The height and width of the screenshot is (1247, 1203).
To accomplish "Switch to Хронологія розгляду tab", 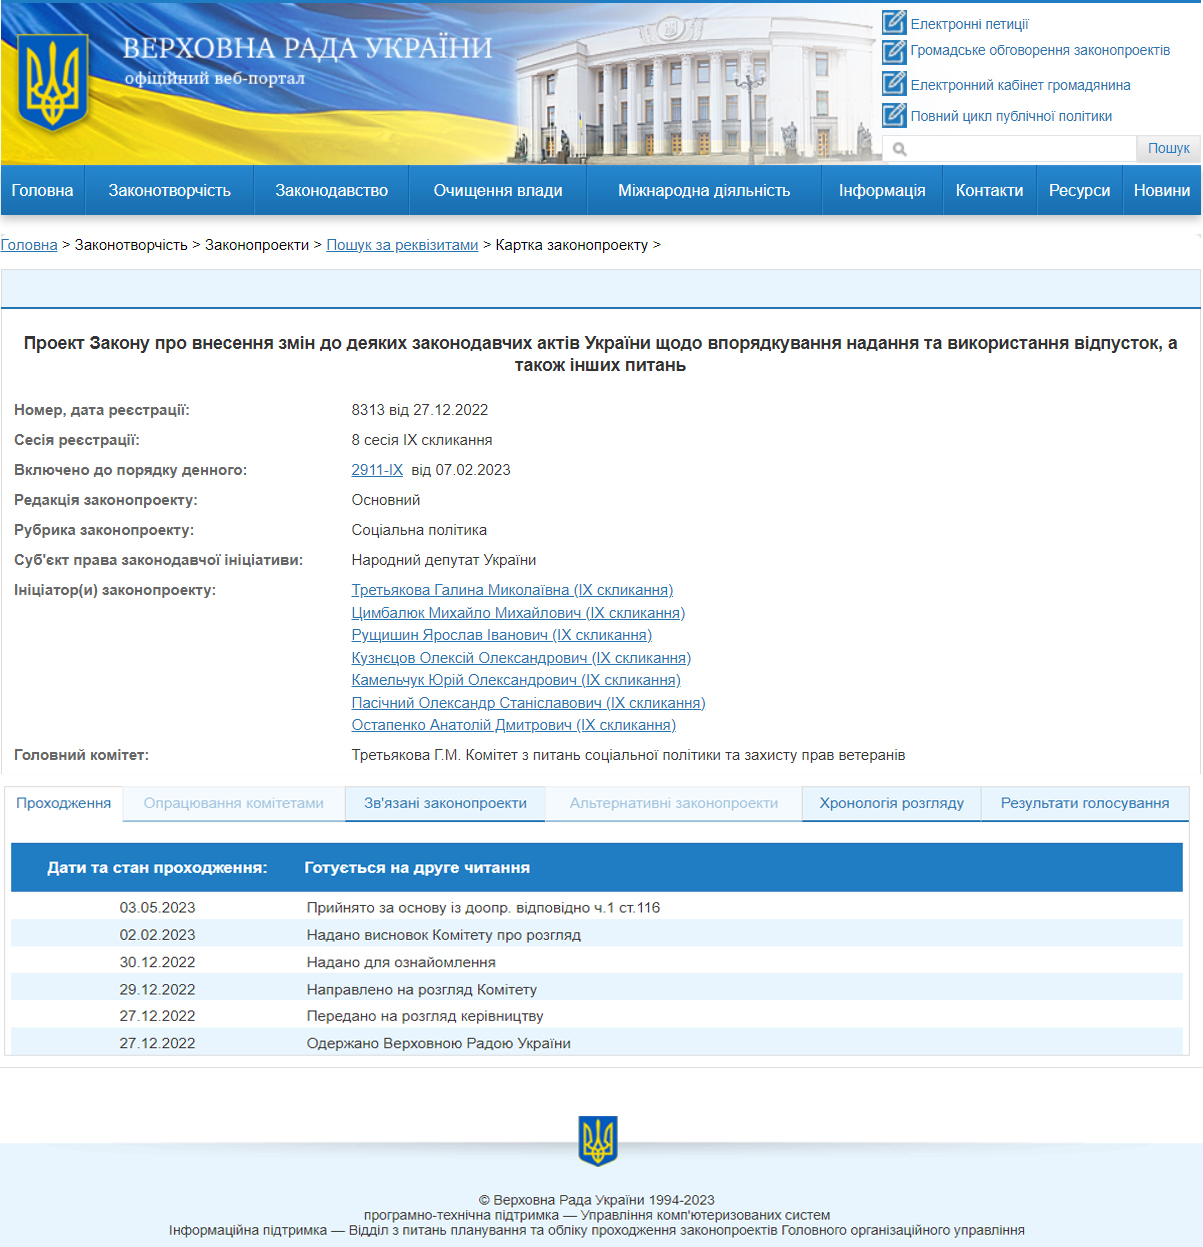I will point(892,803).
